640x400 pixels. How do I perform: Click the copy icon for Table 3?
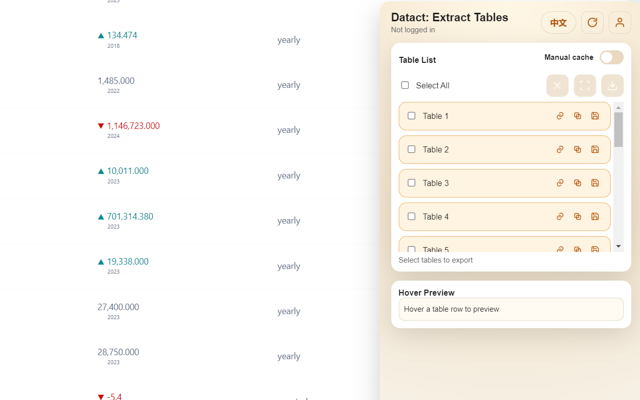[x=578, y=183]
